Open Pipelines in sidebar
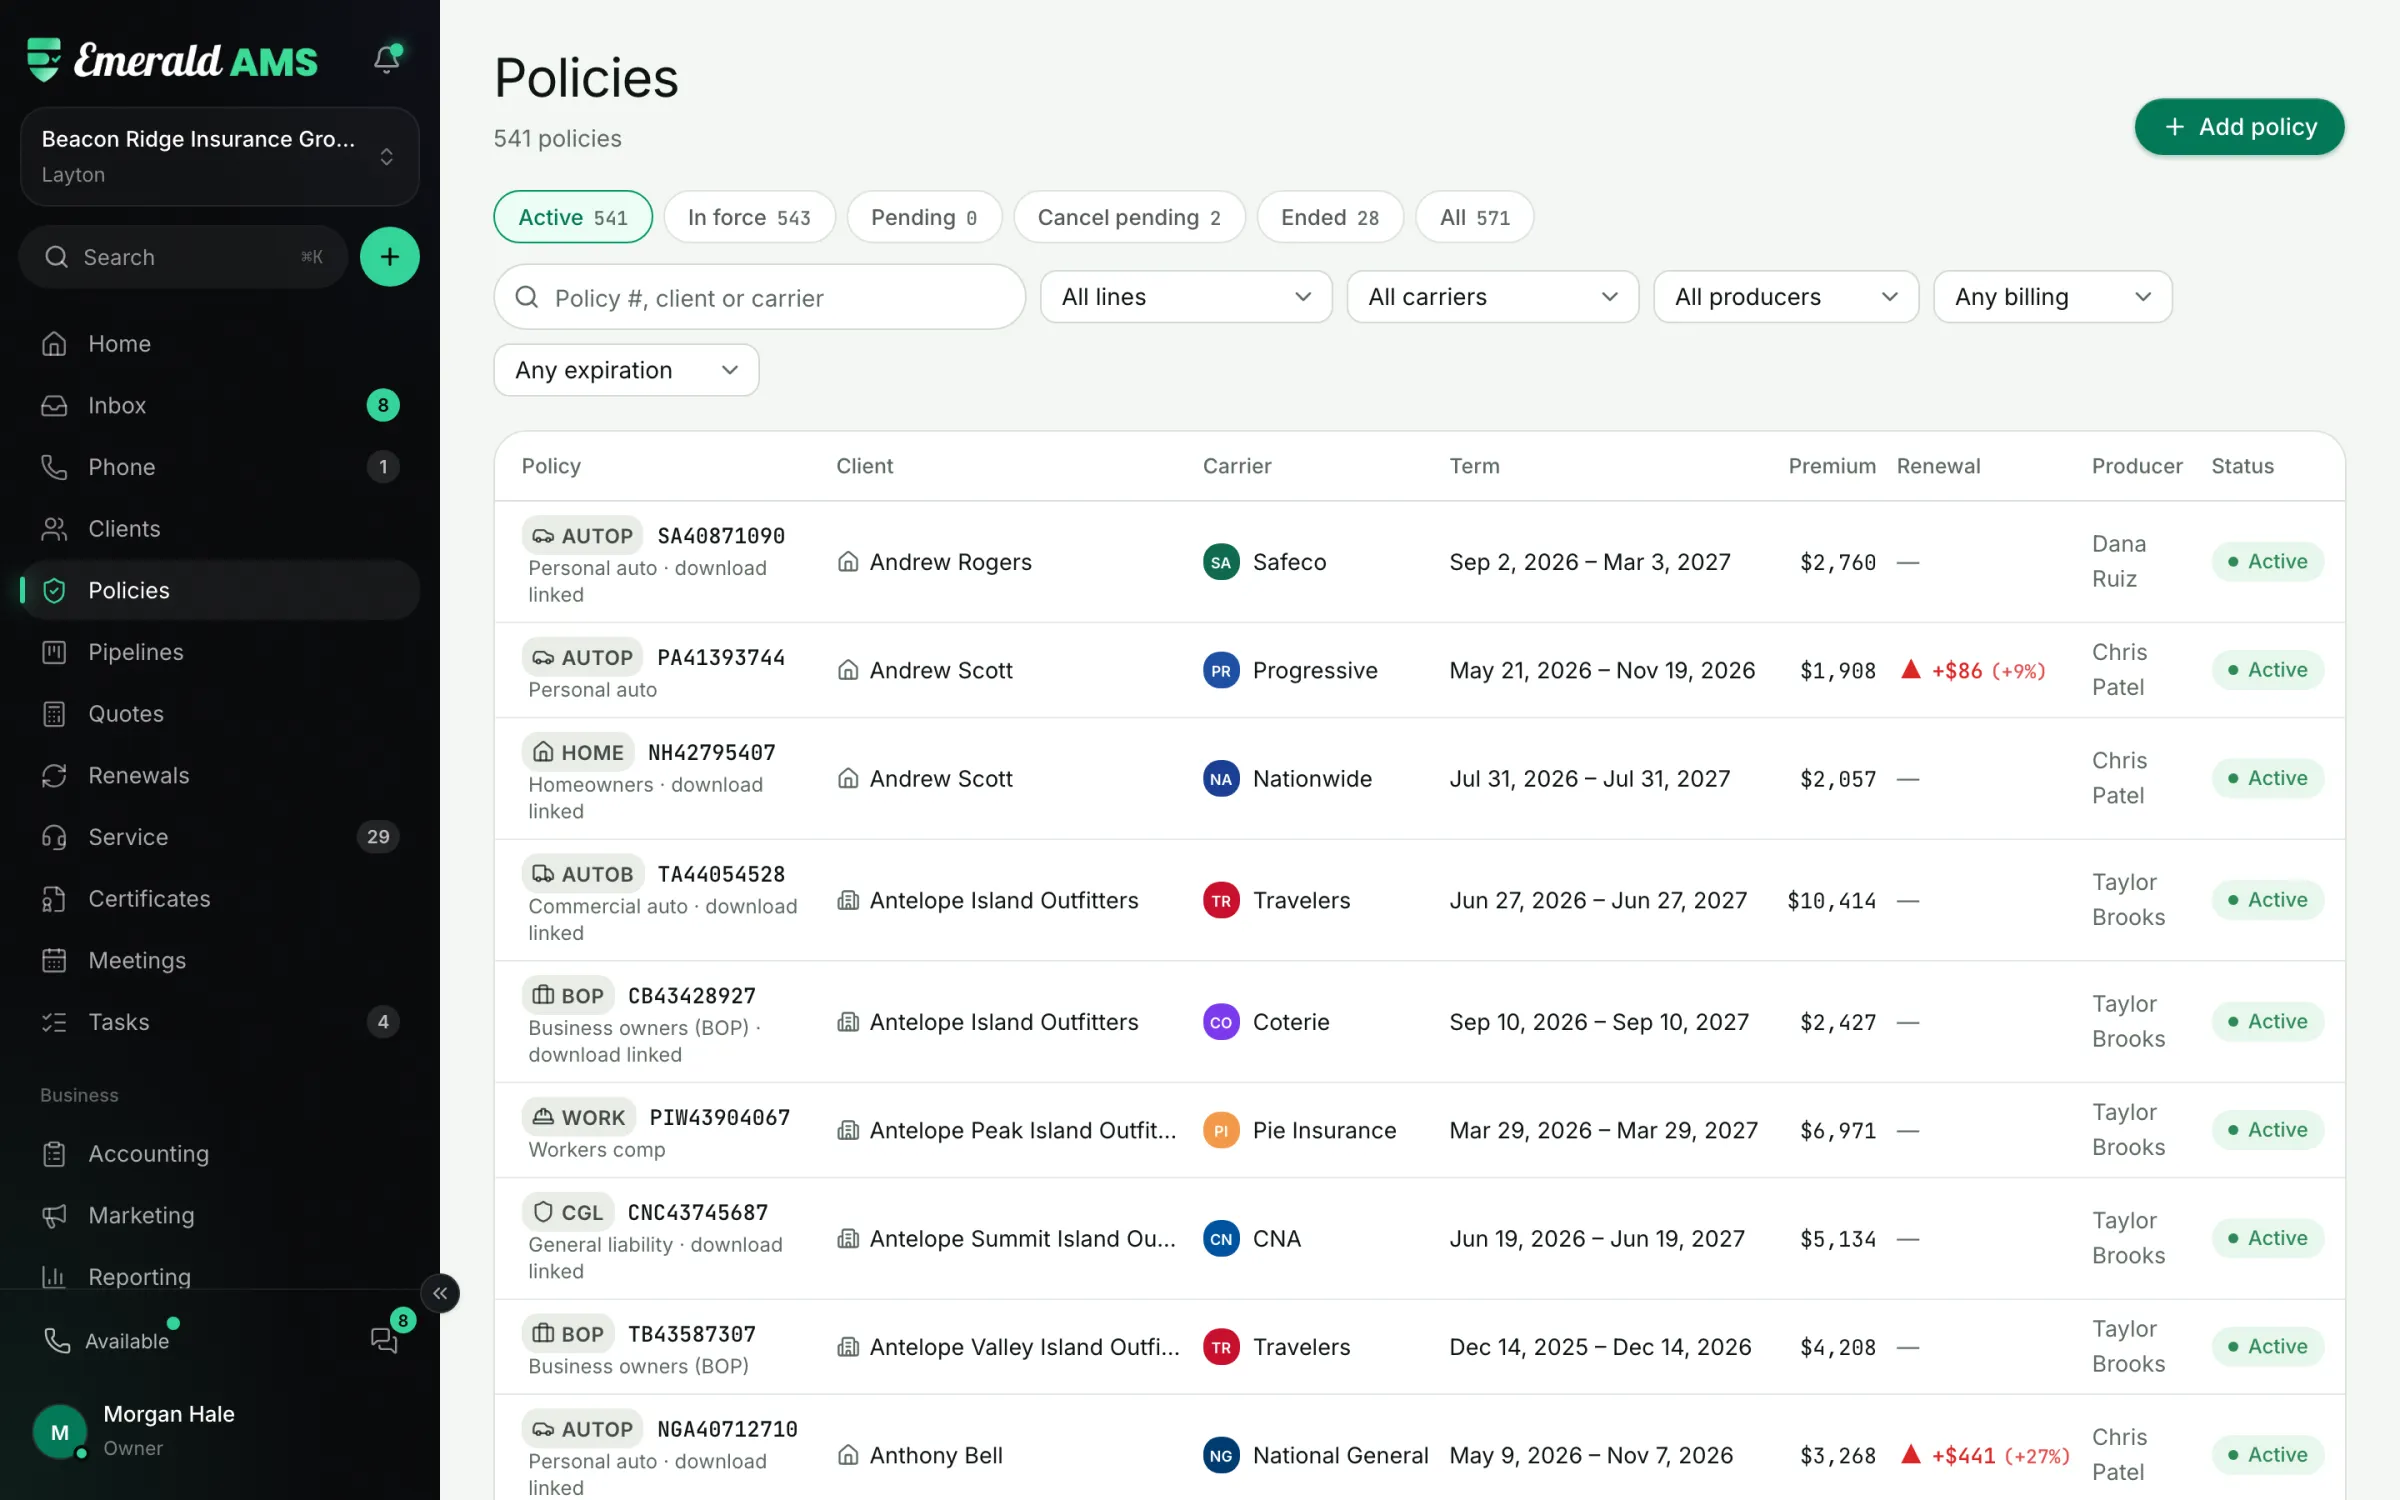Screen dimensions: 2400x1500 coord(220,652)
